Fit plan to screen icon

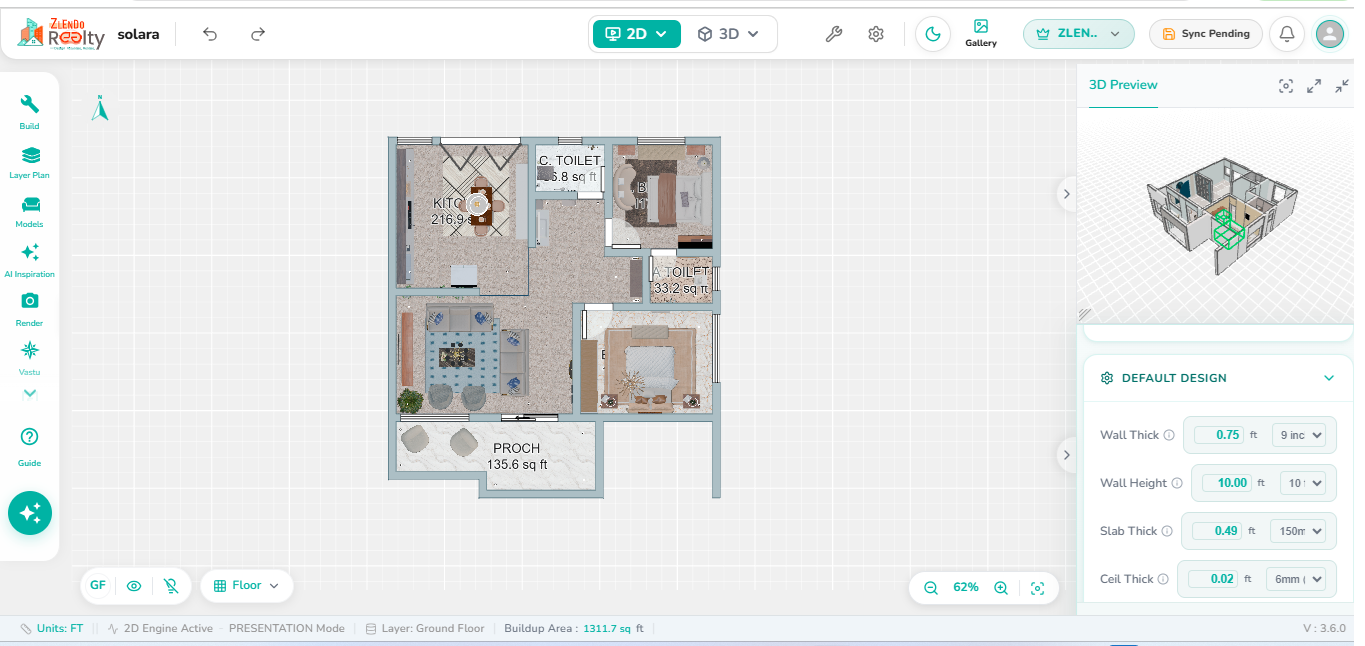[1037, 588]
